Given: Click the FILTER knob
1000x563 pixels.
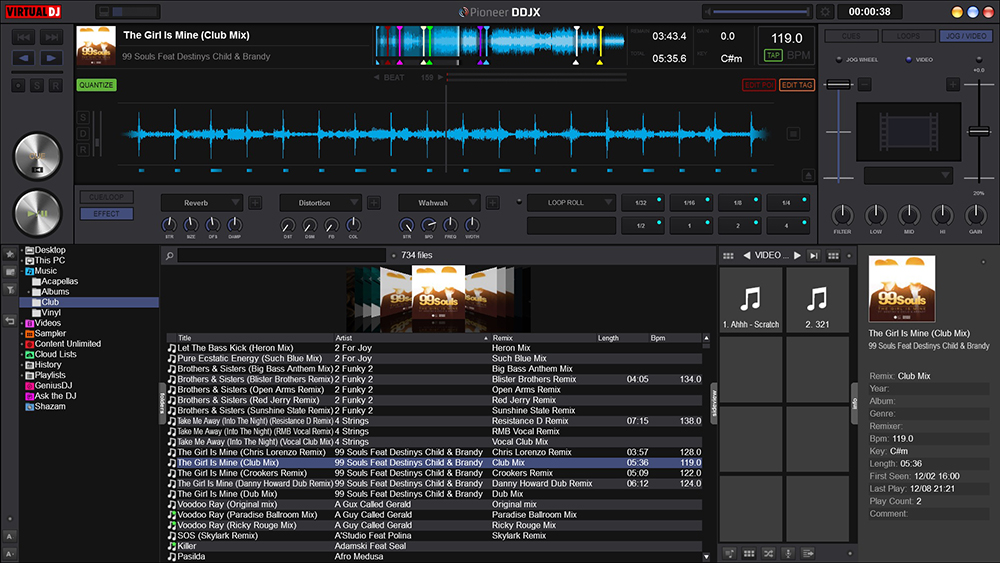Looking at the screenshot, I should (x=842, y=215).
